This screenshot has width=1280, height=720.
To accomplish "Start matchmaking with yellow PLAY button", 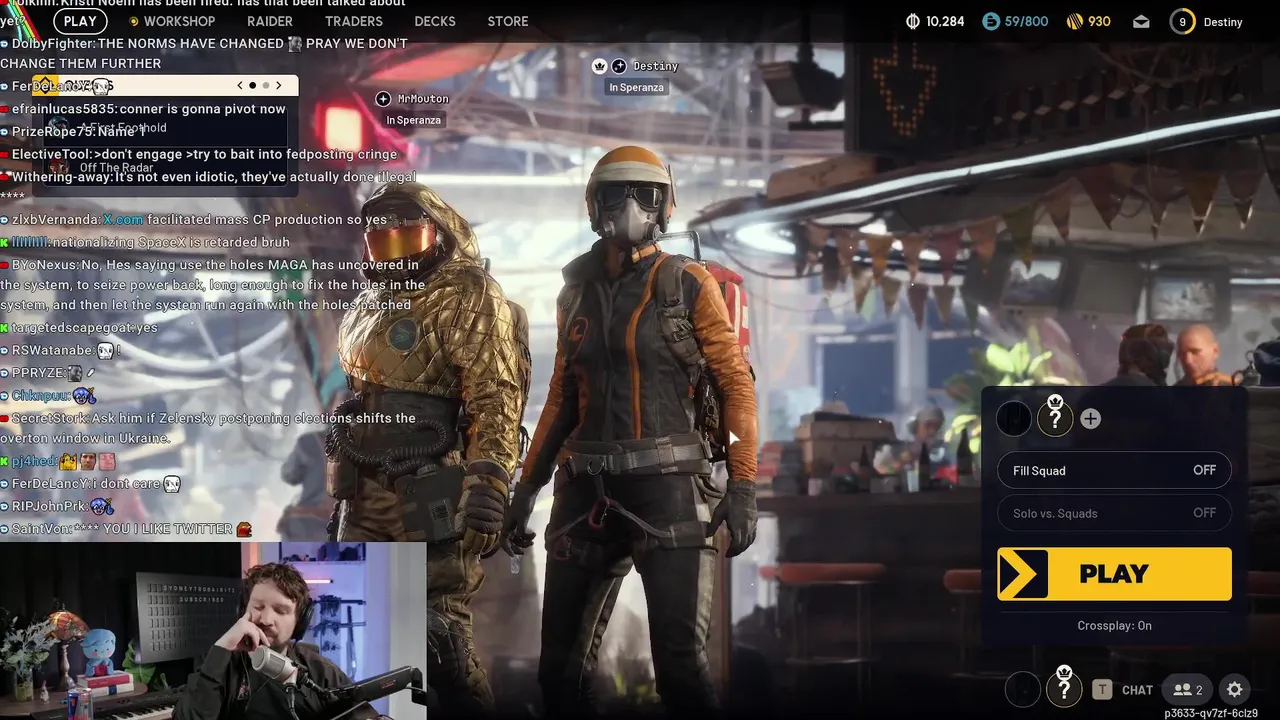I will coord(1114,574).
